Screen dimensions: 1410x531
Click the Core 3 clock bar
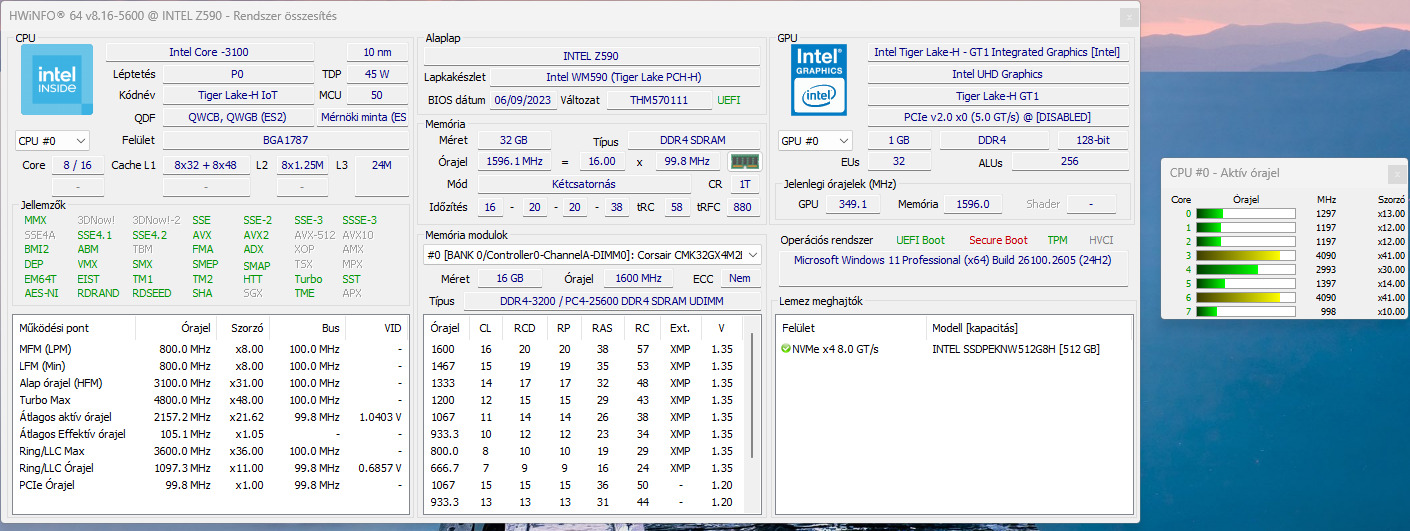pyautogui.click(x=1245, y=255)
